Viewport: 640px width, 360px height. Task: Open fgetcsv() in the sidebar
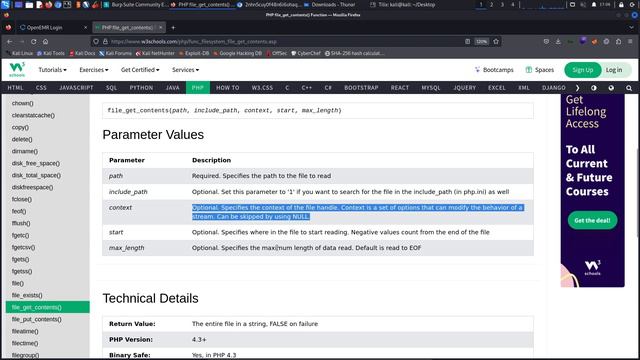(x=23, y=247)
